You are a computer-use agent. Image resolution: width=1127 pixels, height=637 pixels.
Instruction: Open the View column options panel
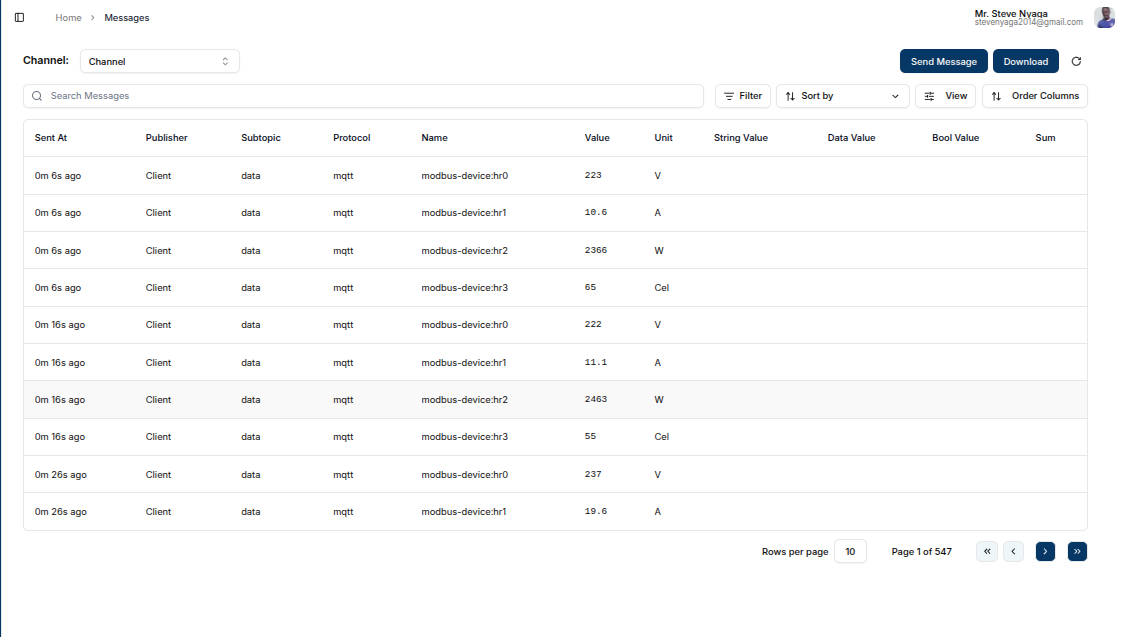945,95
